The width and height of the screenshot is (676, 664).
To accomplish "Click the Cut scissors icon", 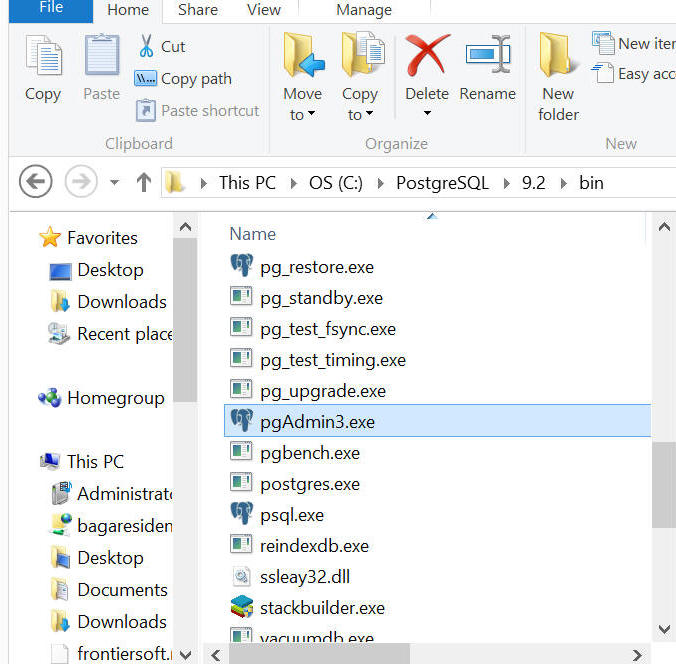I will [146, 46].
